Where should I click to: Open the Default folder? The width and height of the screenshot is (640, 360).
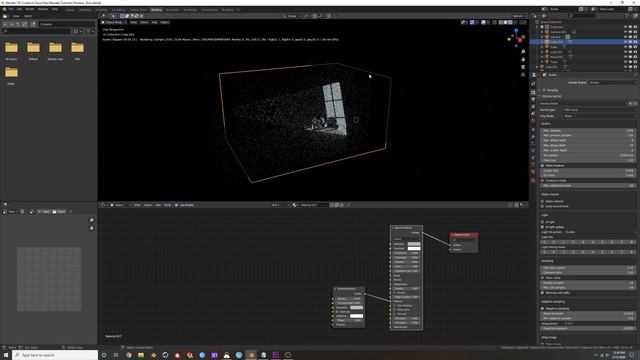[33, 51]
